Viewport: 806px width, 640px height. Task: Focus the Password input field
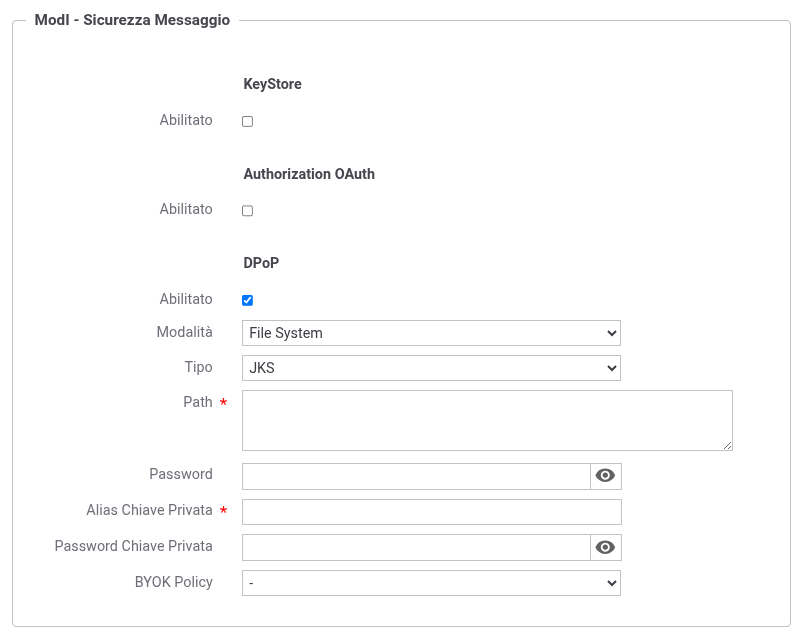pyautogui.click(x=416, y=476)
